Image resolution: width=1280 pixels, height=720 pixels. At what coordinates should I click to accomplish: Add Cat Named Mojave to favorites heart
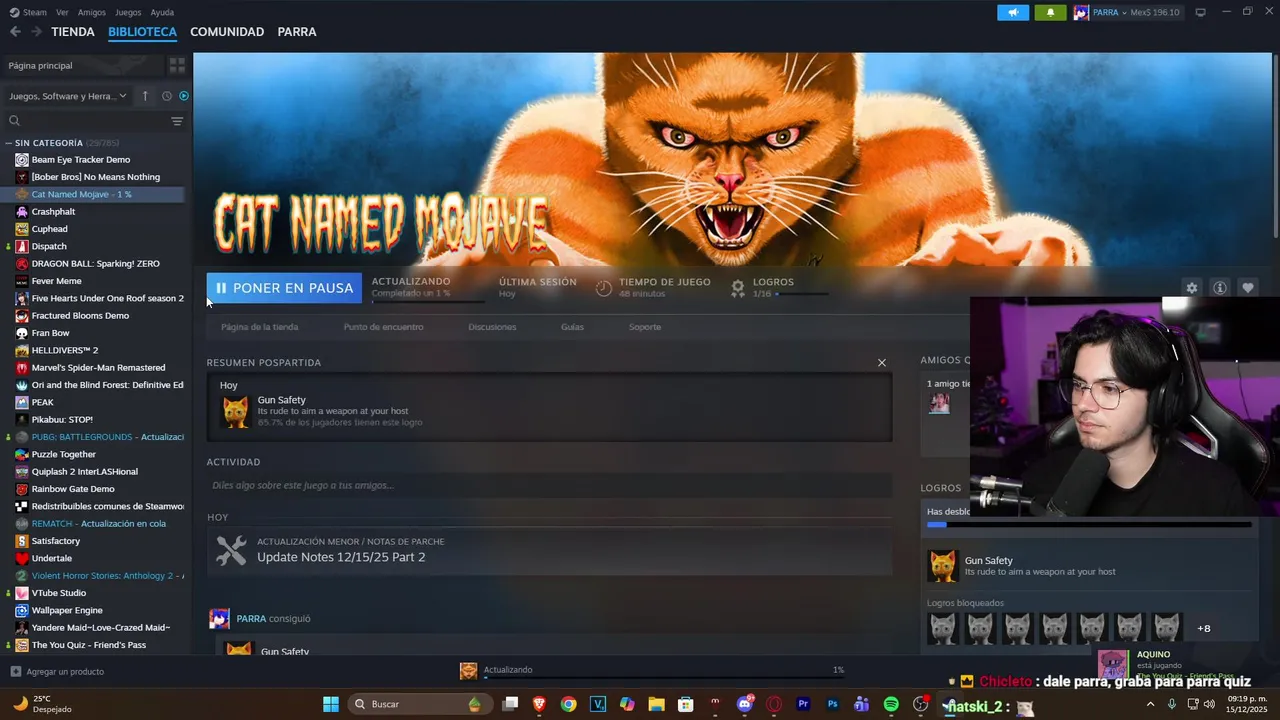[1248, 288]
